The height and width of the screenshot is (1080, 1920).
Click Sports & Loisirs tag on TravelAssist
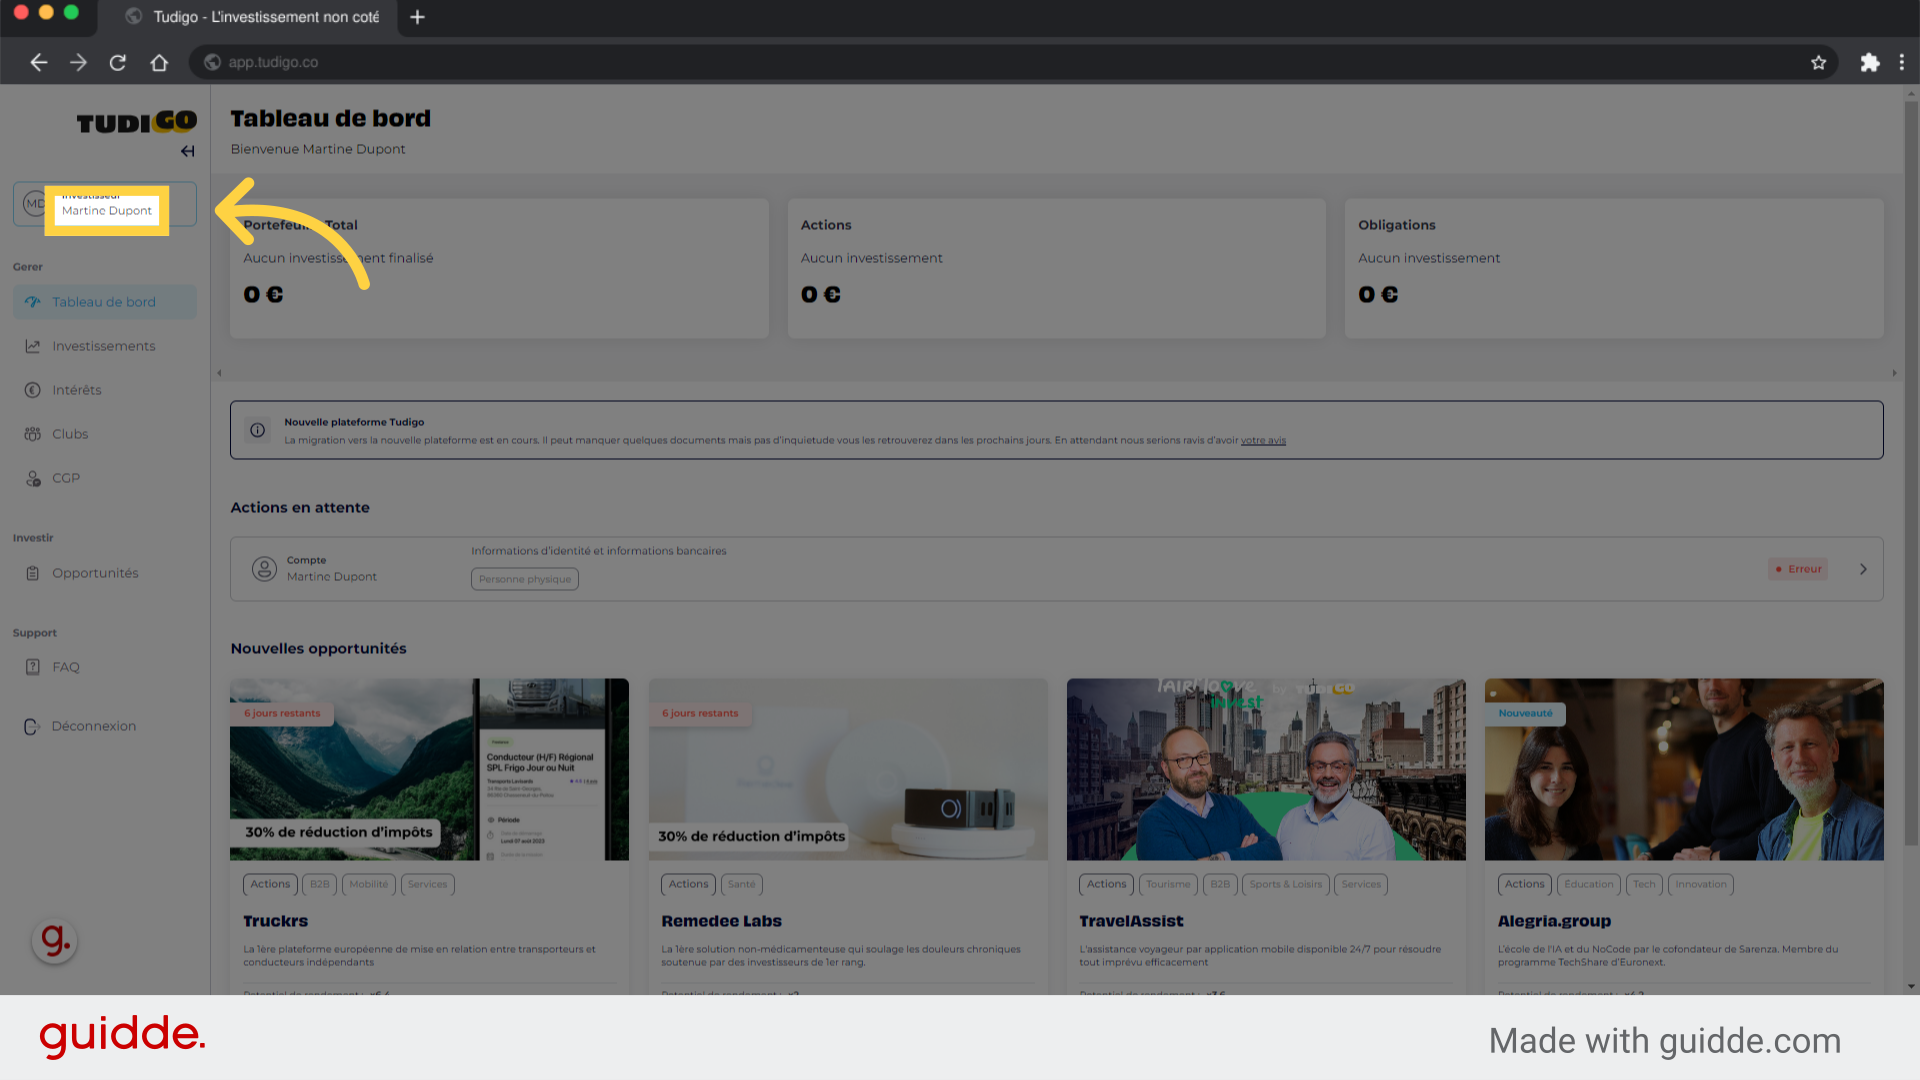[1286, 884]
